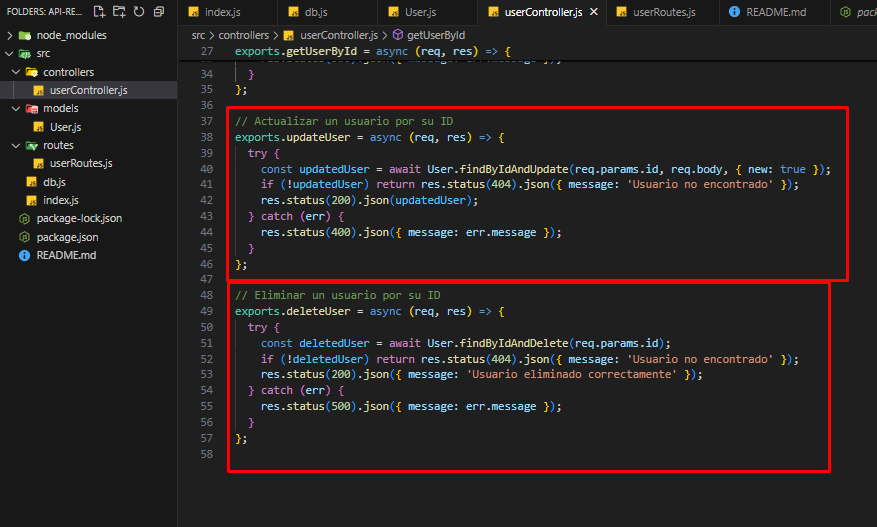
Task: Collapse the src folder chevron
Action: (9, 54)
